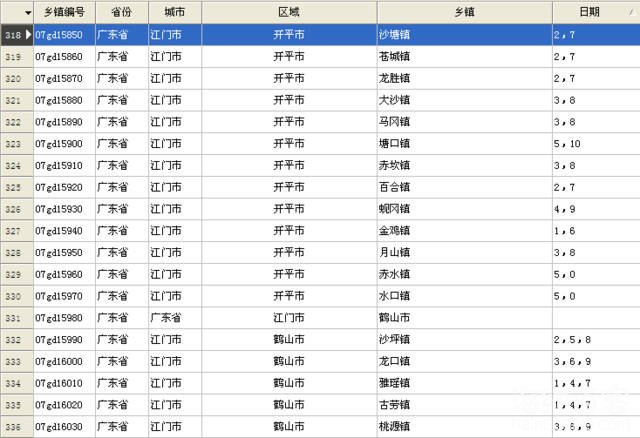This screenshot has width=640, height=438.
Task: Select cell 07gd15870
Action: (64, 78)
